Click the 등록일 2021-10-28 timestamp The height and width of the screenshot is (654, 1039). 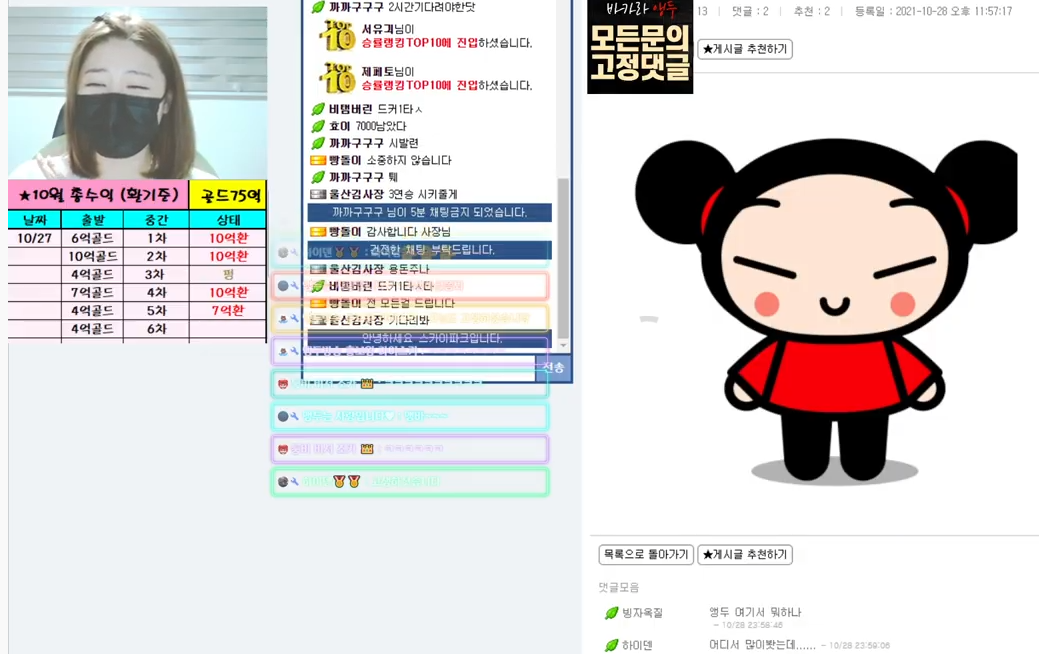[934, 11]
